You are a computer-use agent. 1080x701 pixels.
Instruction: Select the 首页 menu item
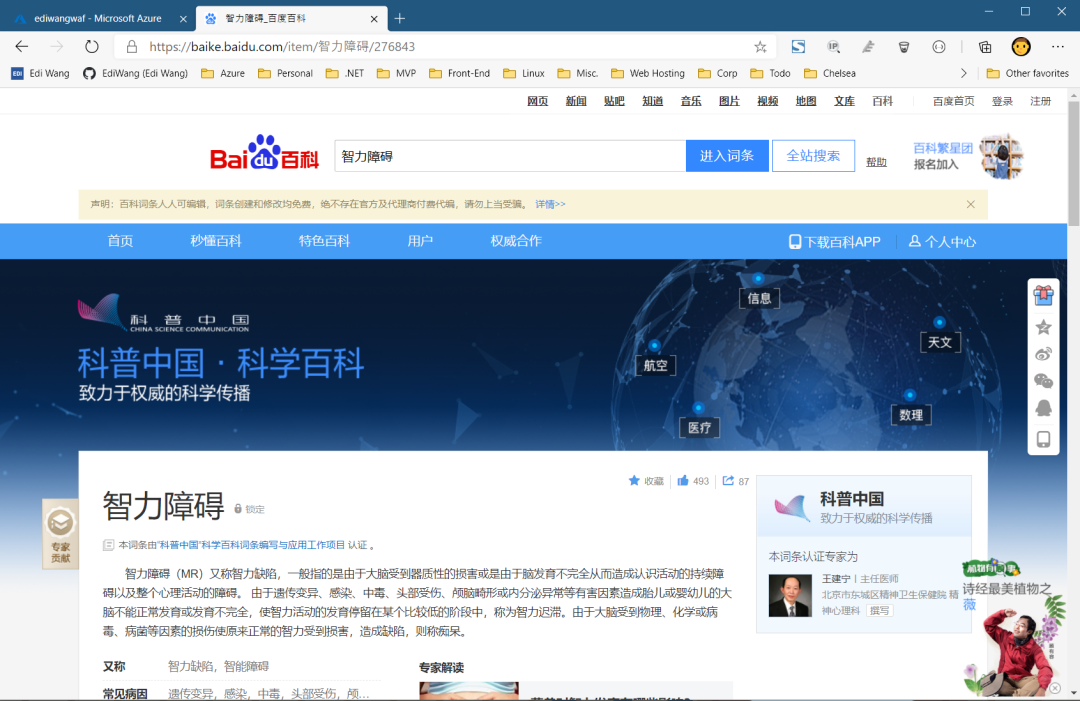pos(121,241)
